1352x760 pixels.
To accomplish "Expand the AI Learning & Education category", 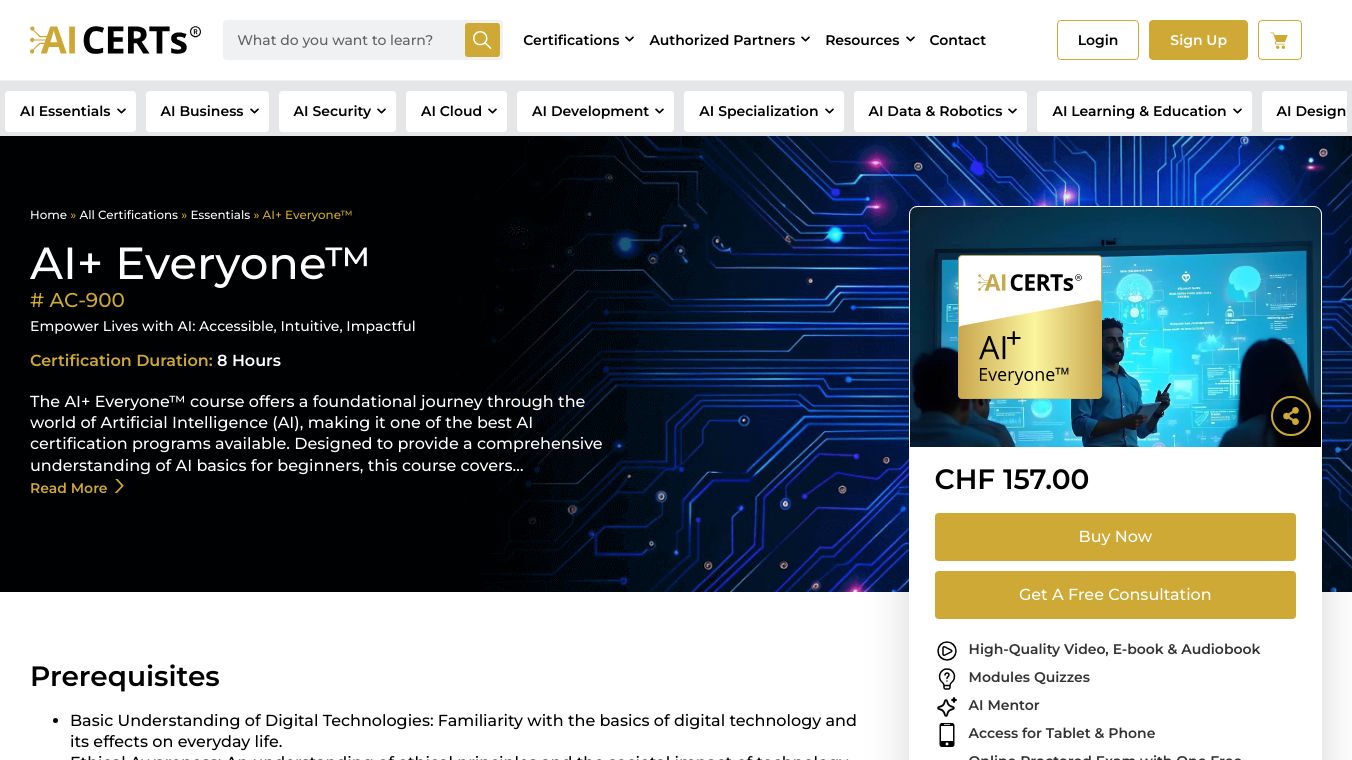I will (x=1146, y=111).
